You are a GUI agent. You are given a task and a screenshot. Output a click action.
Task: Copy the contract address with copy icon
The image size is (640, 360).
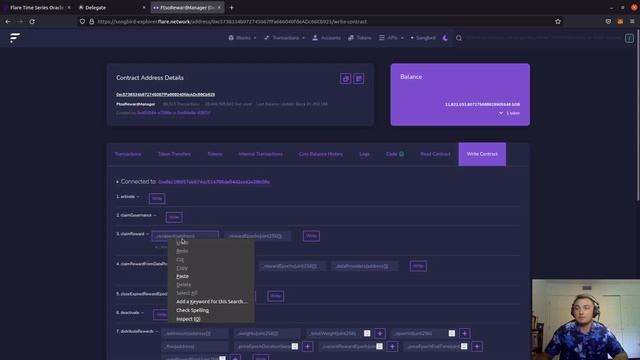click(x=345, y=79)
